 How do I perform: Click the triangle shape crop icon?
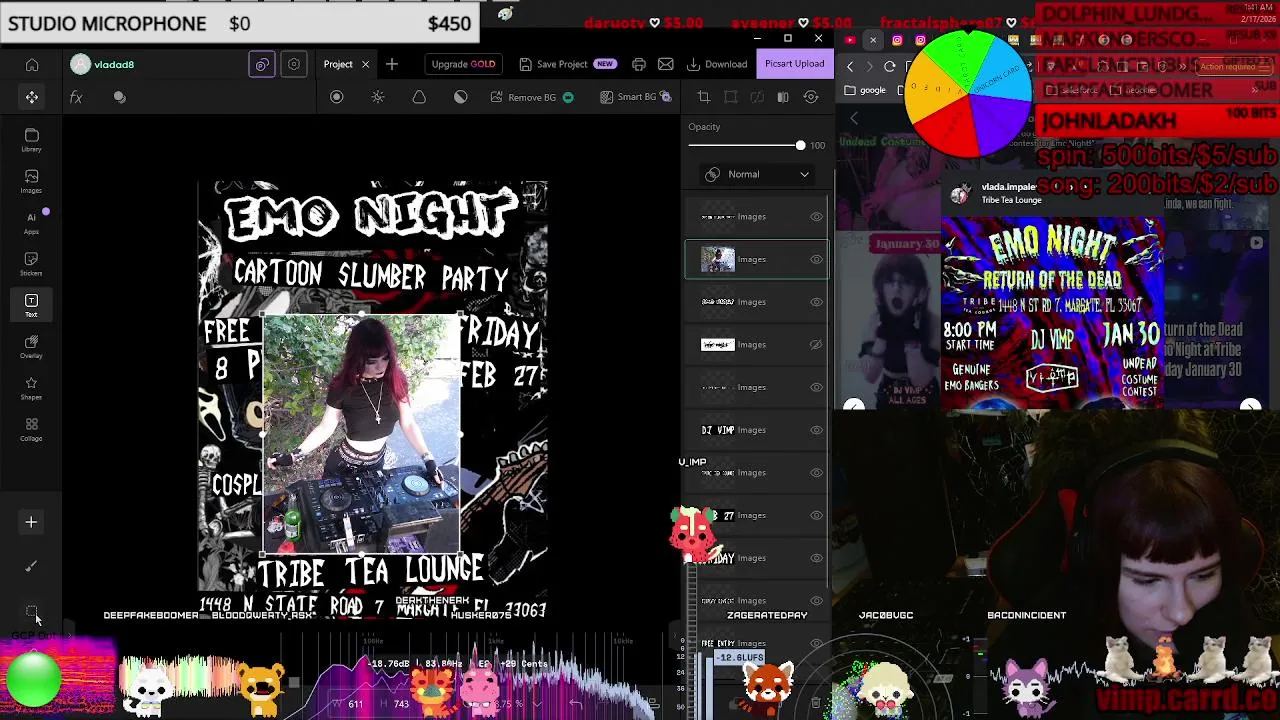tap(419, 97)
